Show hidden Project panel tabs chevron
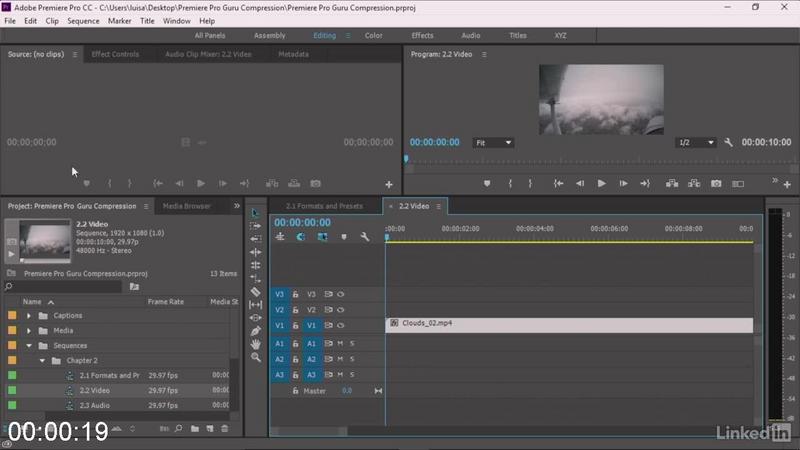The height and width of the screenshot is (450, 800). pos(237,206)
